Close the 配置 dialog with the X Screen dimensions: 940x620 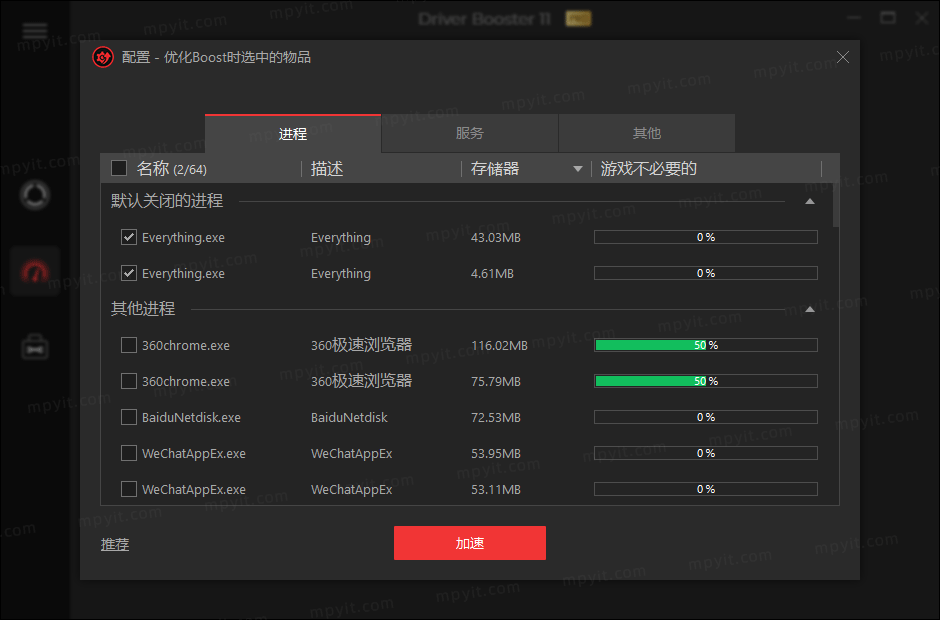pos(842,57)
